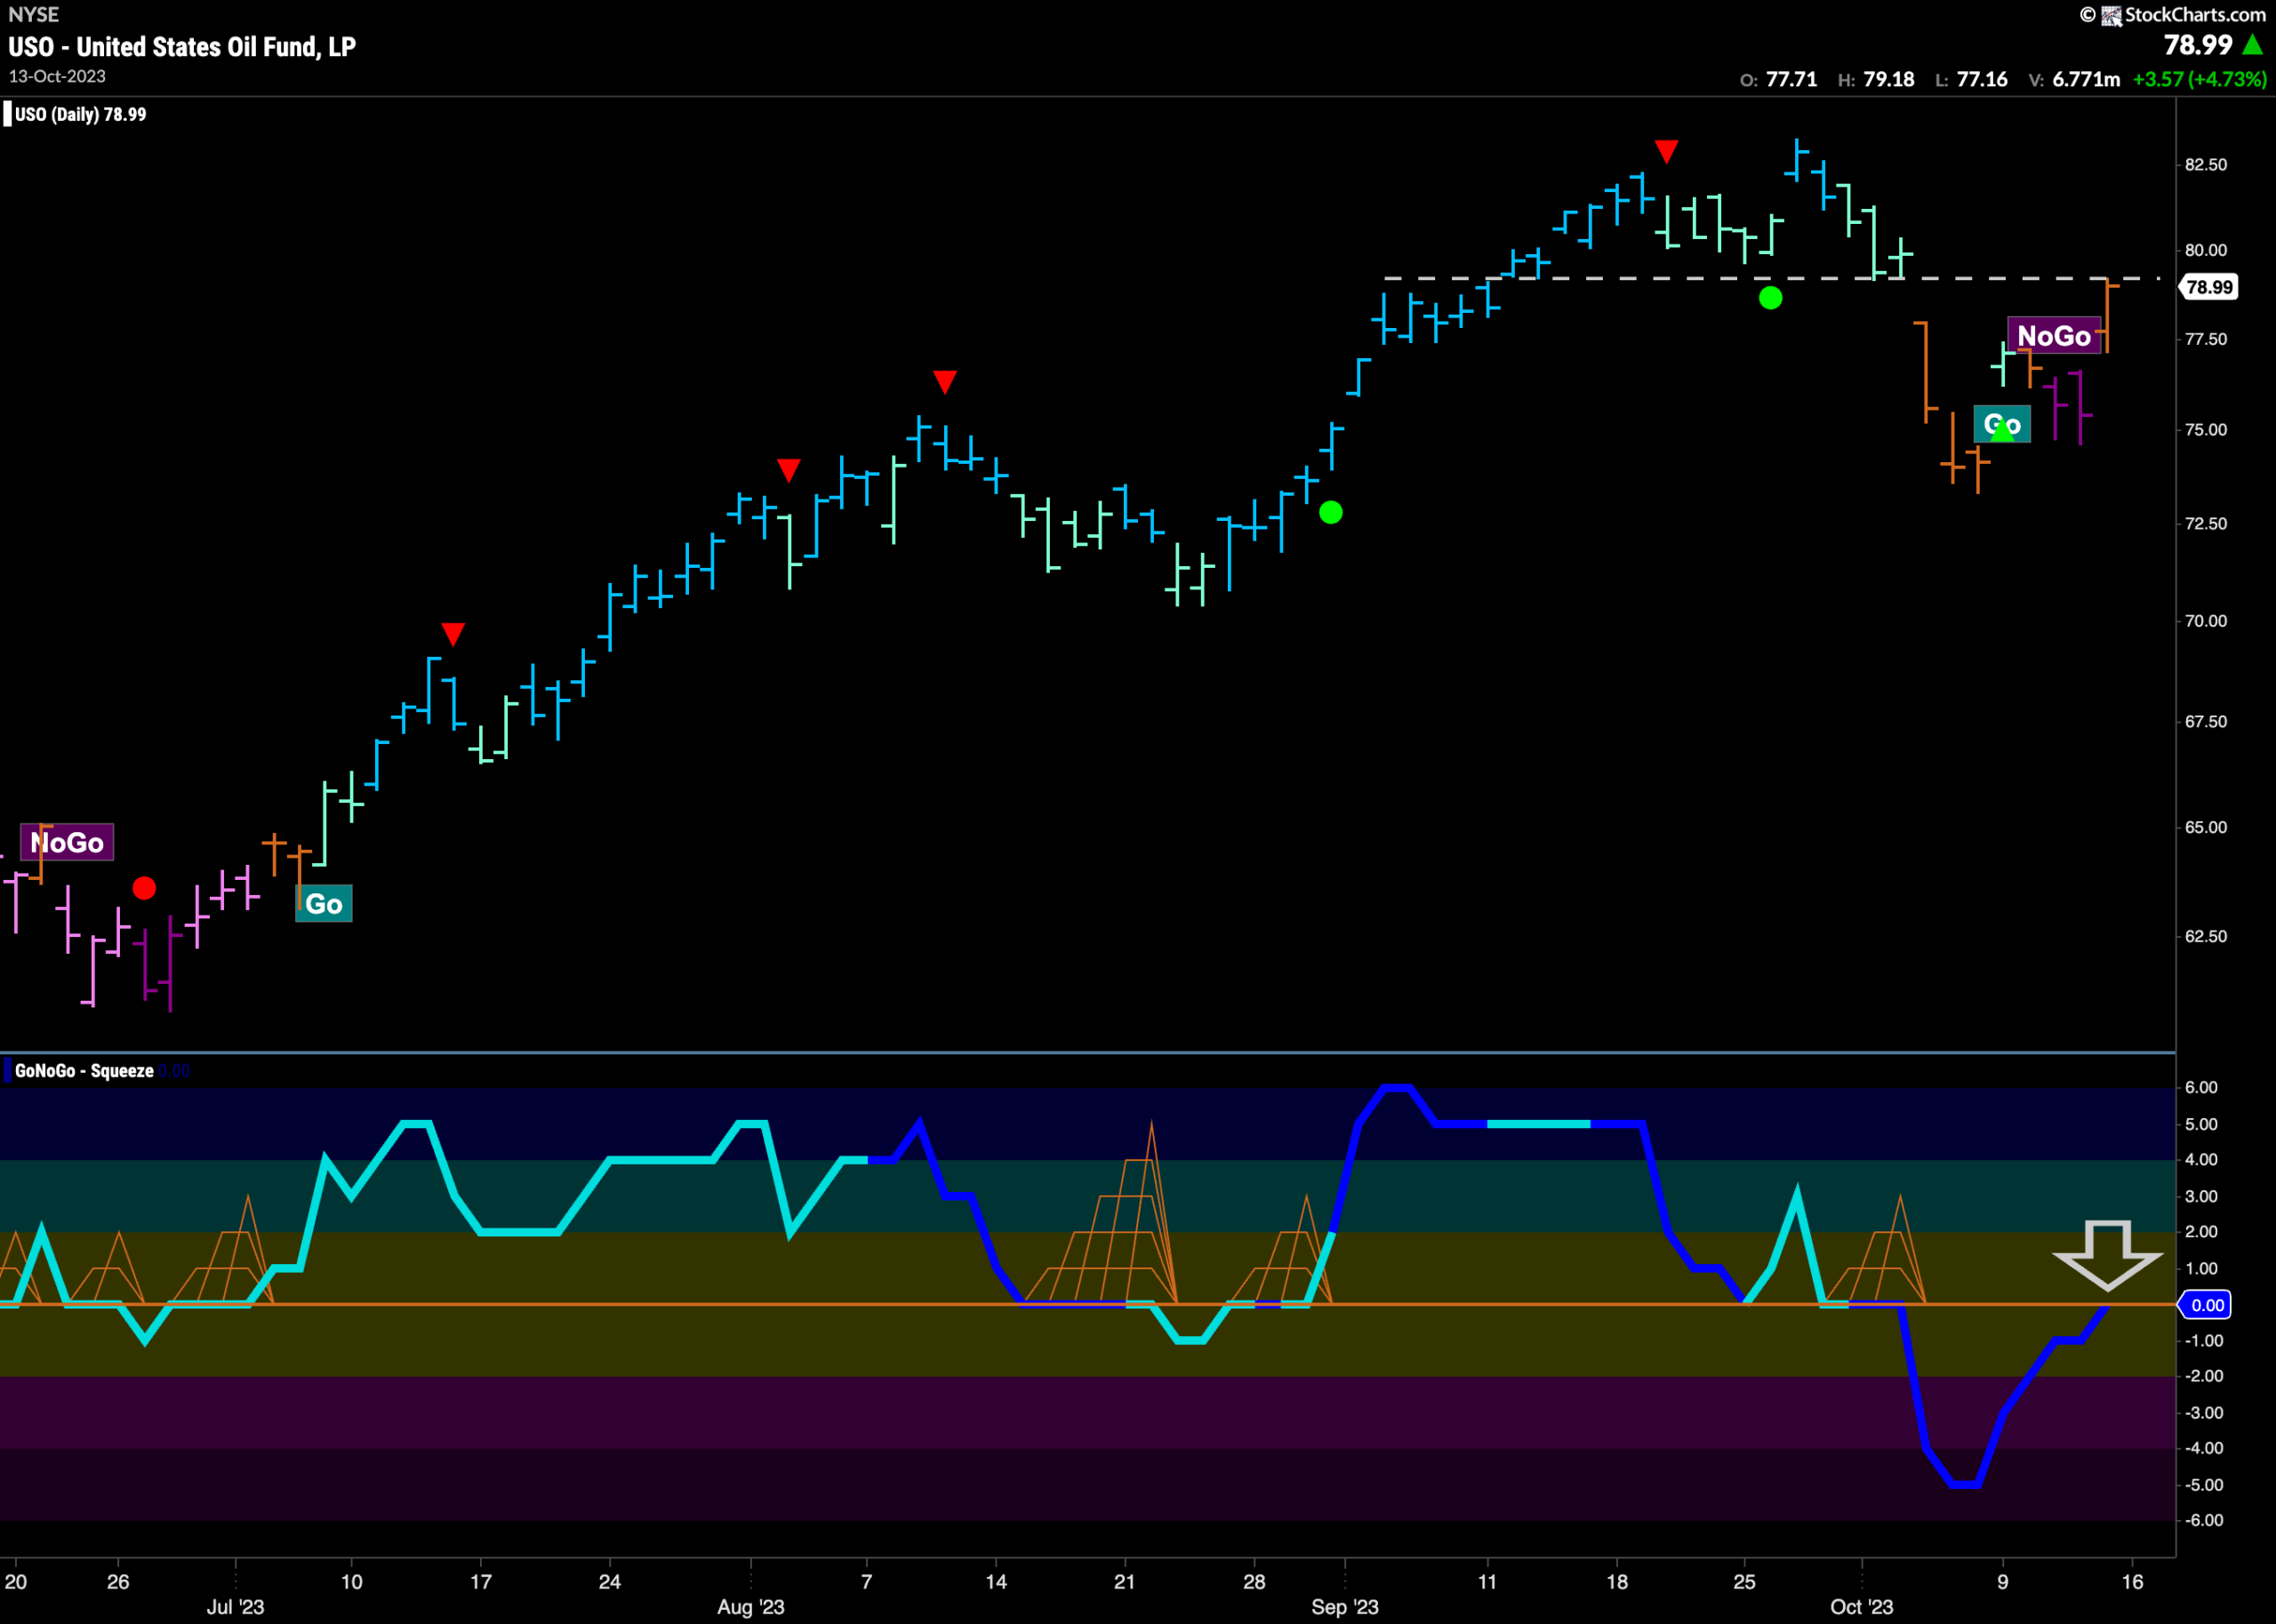
Task: Click the green circle marker near September start
Action: [x=1331, y=513]
